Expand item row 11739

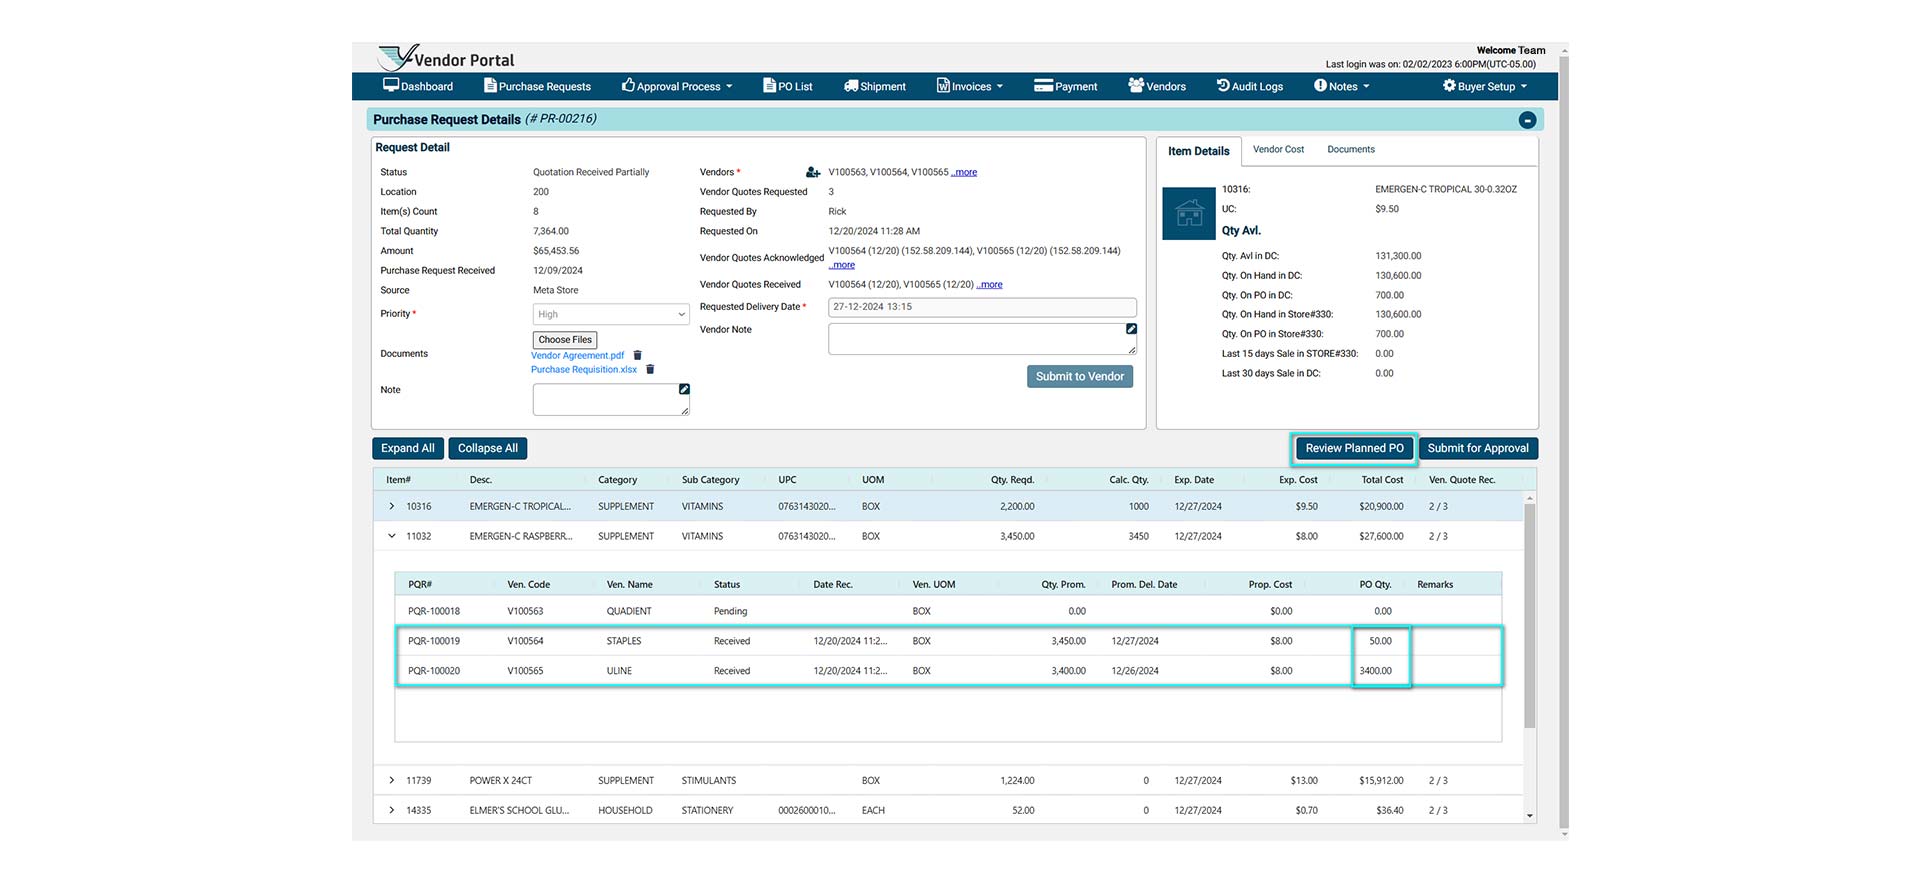pos(392,780)
